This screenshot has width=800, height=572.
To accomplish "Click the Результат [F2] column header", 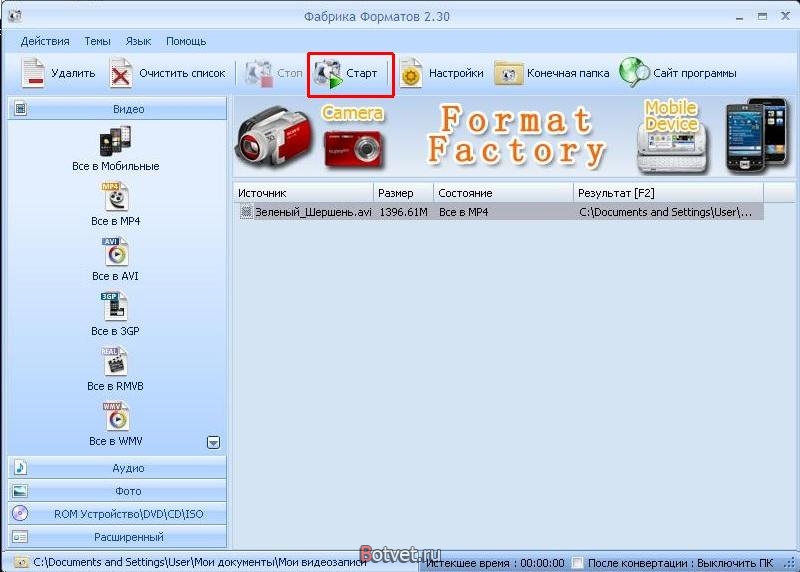I will [669, 193].
